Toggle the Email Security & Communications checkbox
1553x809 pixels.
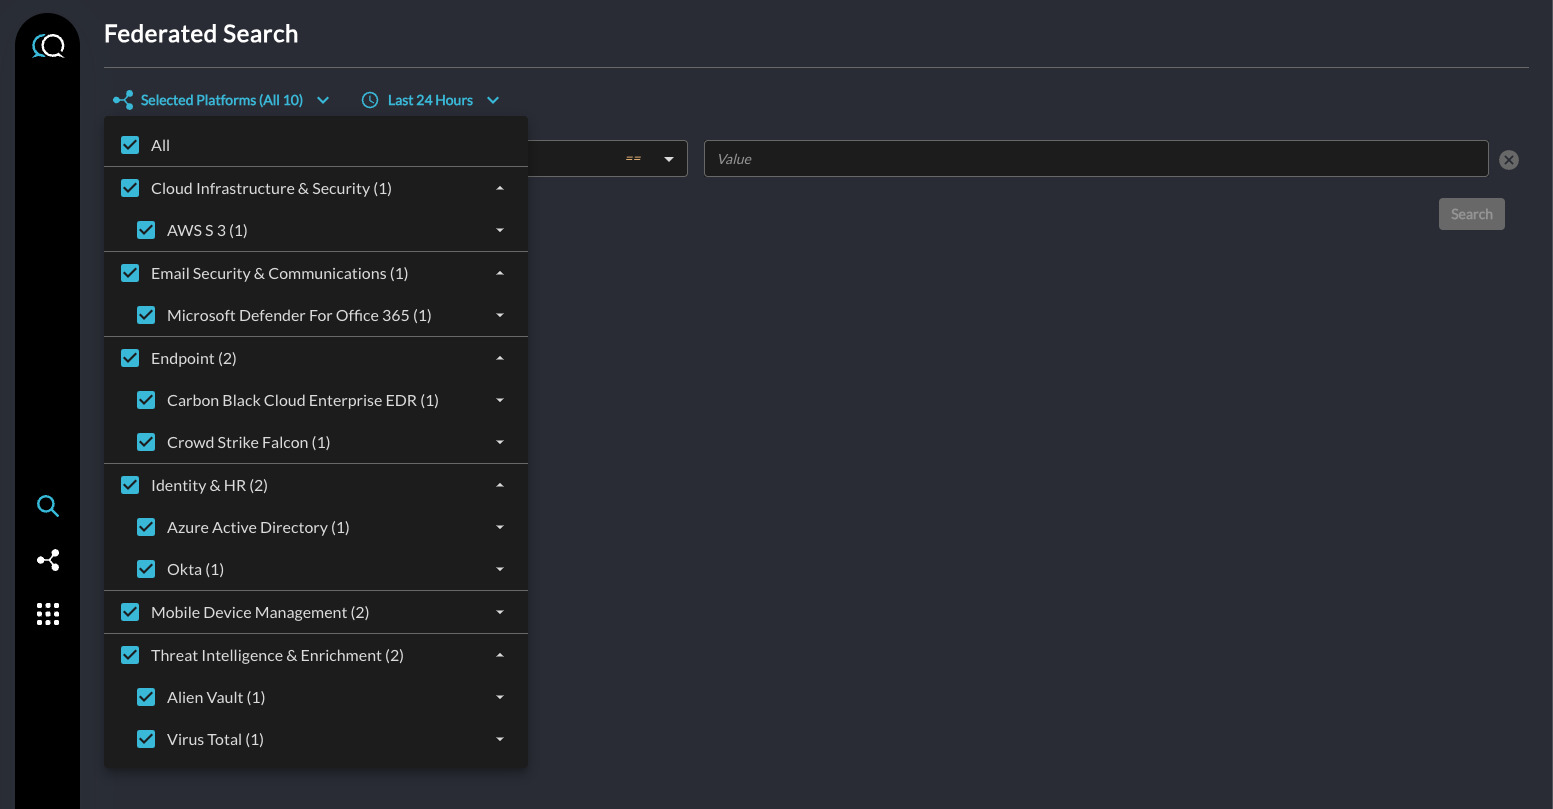[x=130, y=273]
